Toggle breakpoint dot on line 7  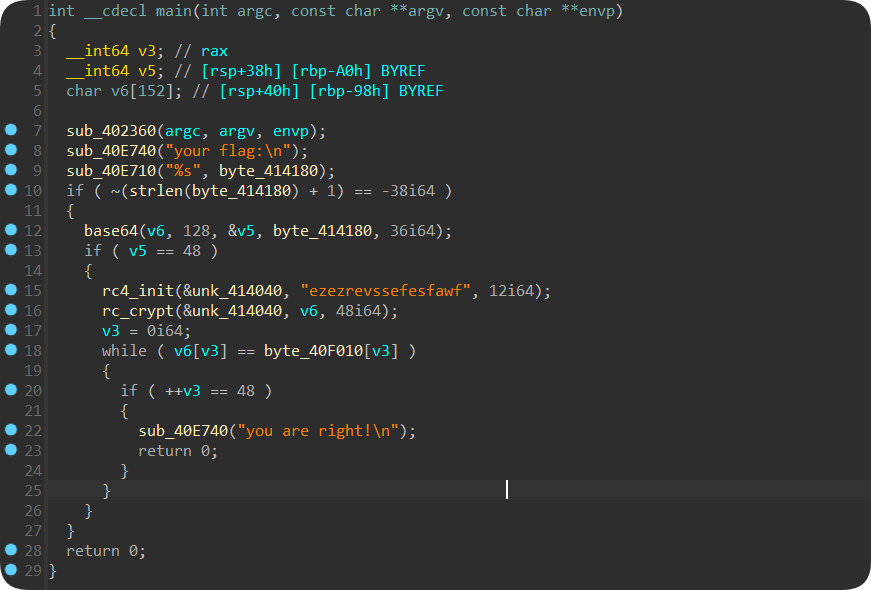click(11, 130)
